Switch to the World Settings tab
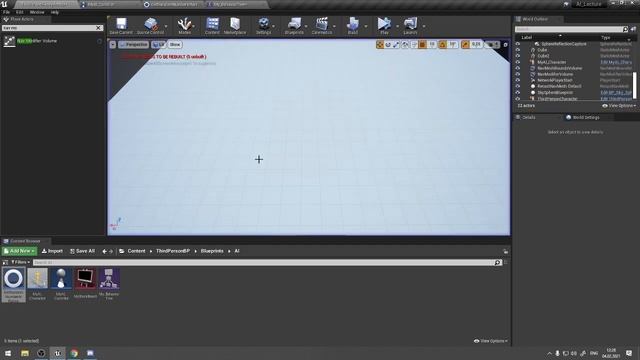 click(x=586, y=118)
